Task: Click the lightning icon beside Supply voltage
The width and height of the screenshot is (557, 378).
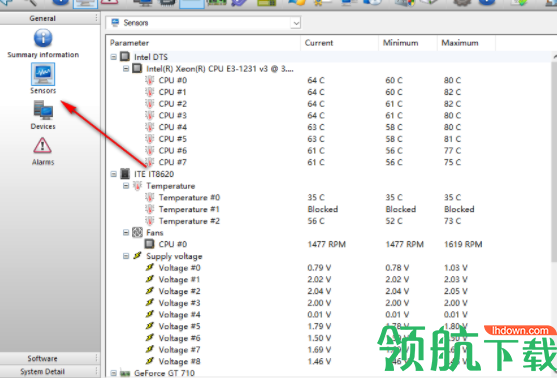Action: click(137, 256)
